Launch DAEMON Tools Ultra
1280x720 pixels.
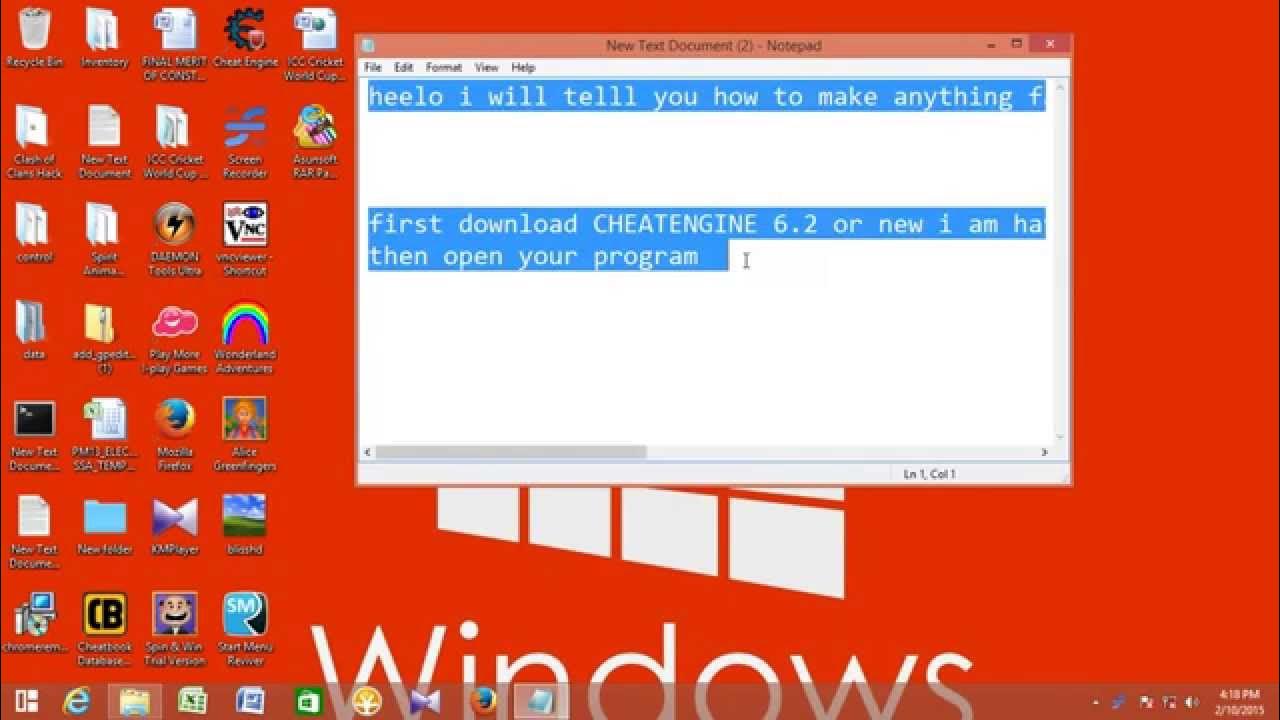[x=175, y=240]
